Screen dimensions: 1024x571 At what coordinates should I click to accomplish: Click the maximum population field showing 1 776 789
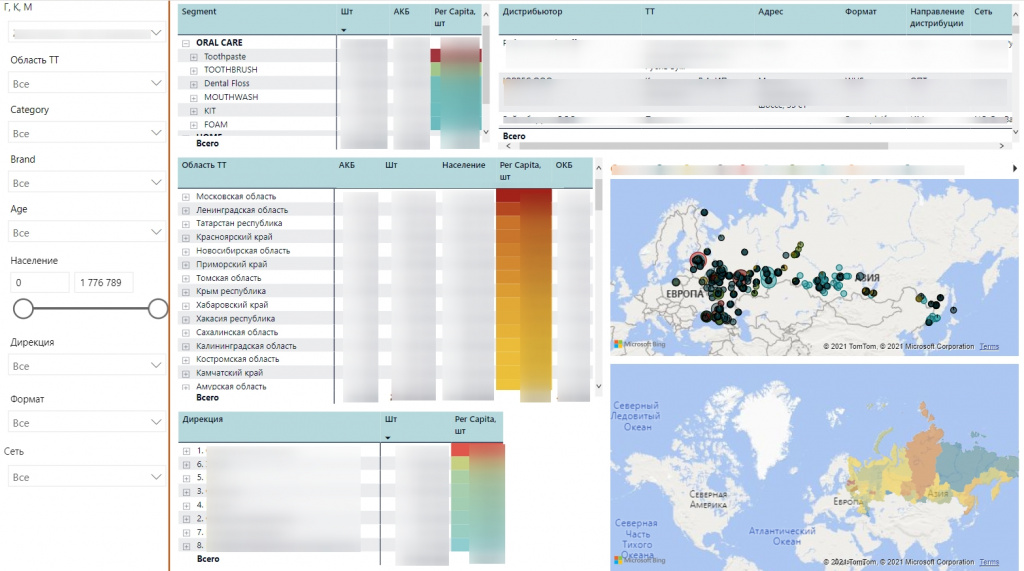(103, 283)
